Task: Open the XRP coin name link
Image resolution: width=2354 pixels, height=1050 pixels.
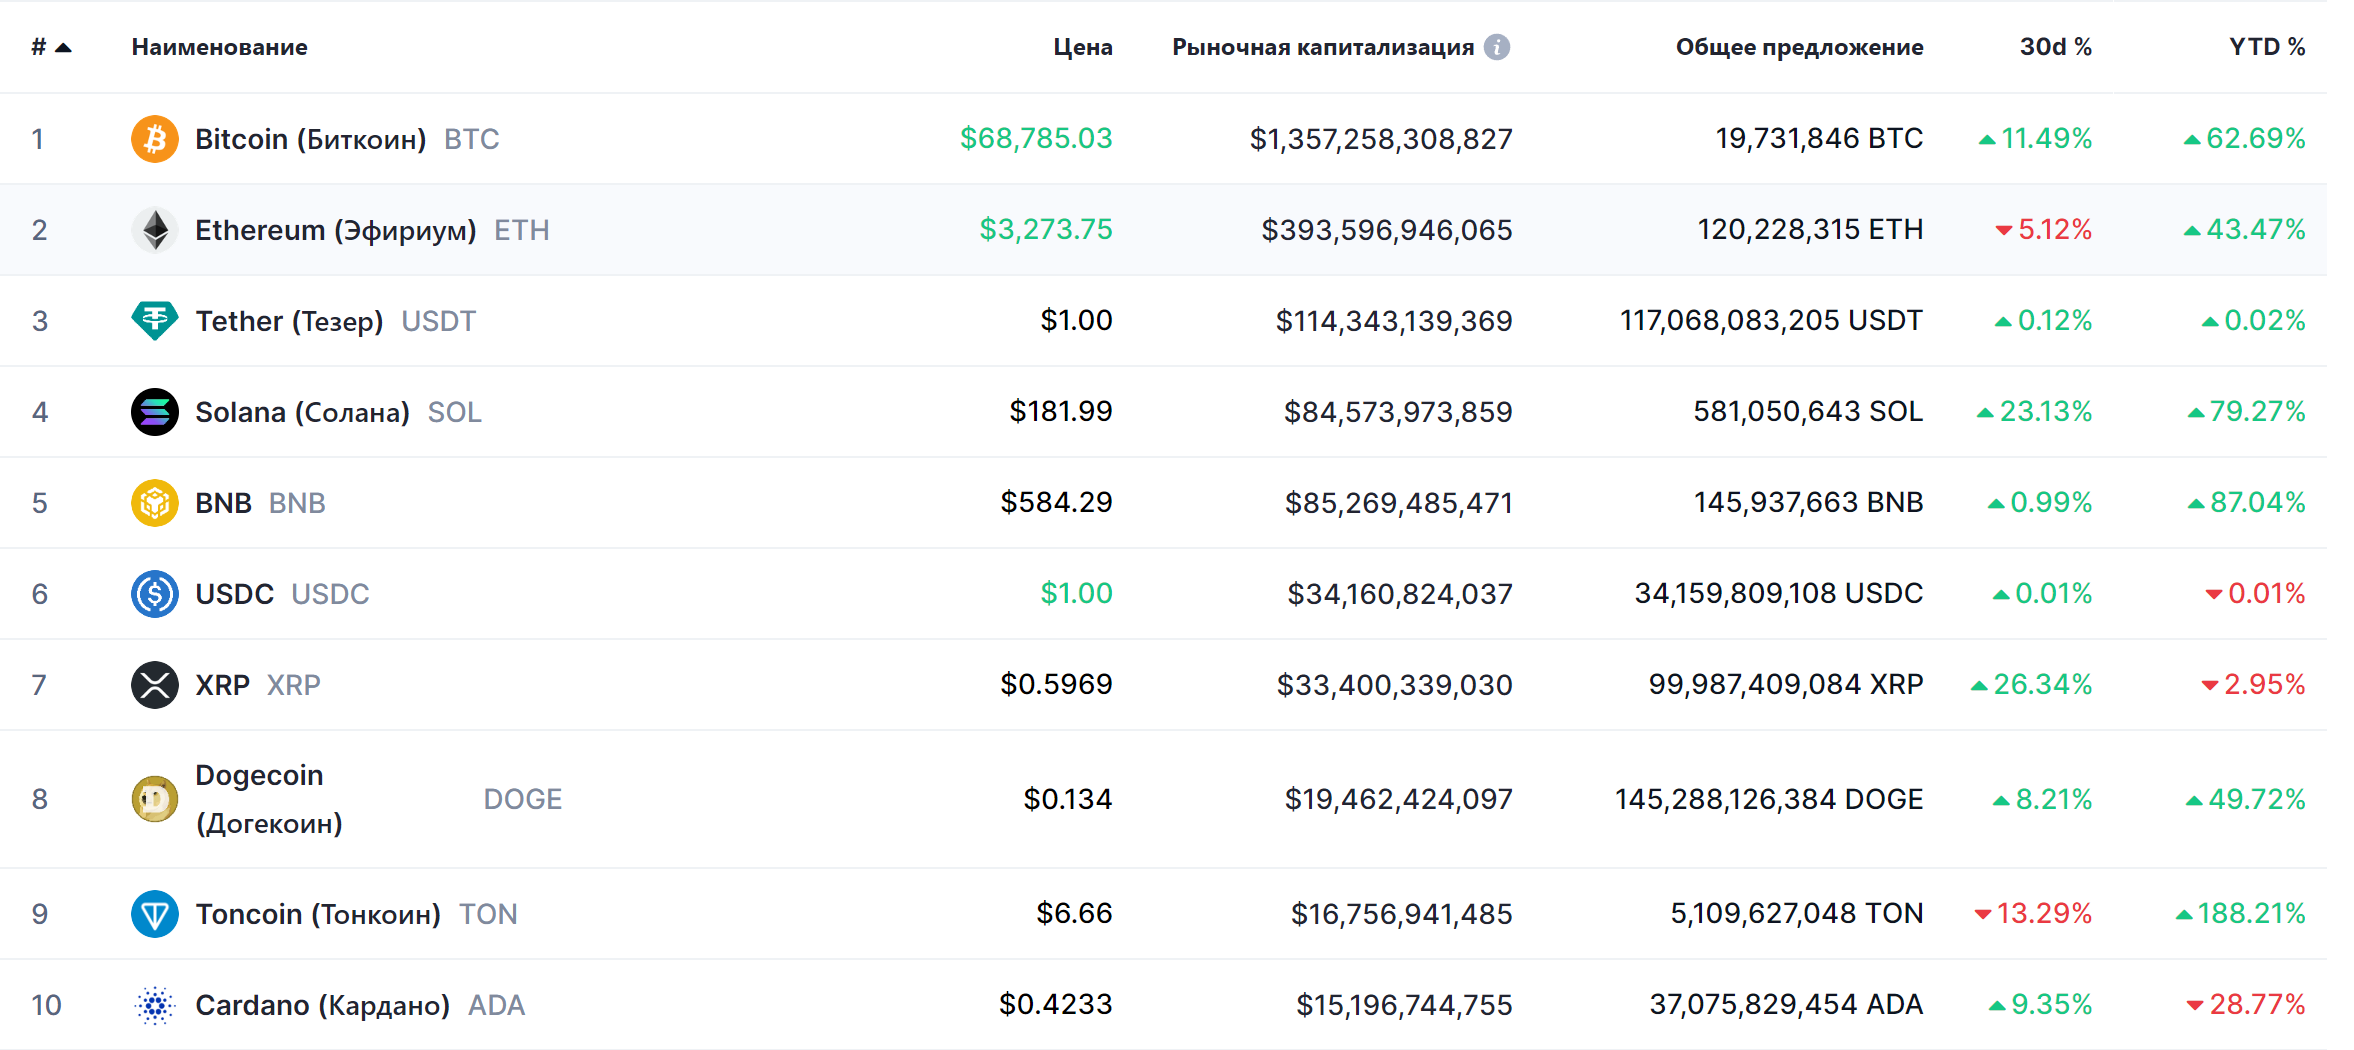Action: [x=222, y=685]
